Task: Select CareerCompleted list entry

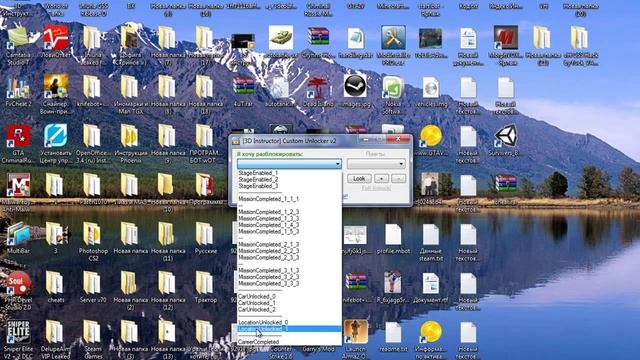Action: coord(258,342)
